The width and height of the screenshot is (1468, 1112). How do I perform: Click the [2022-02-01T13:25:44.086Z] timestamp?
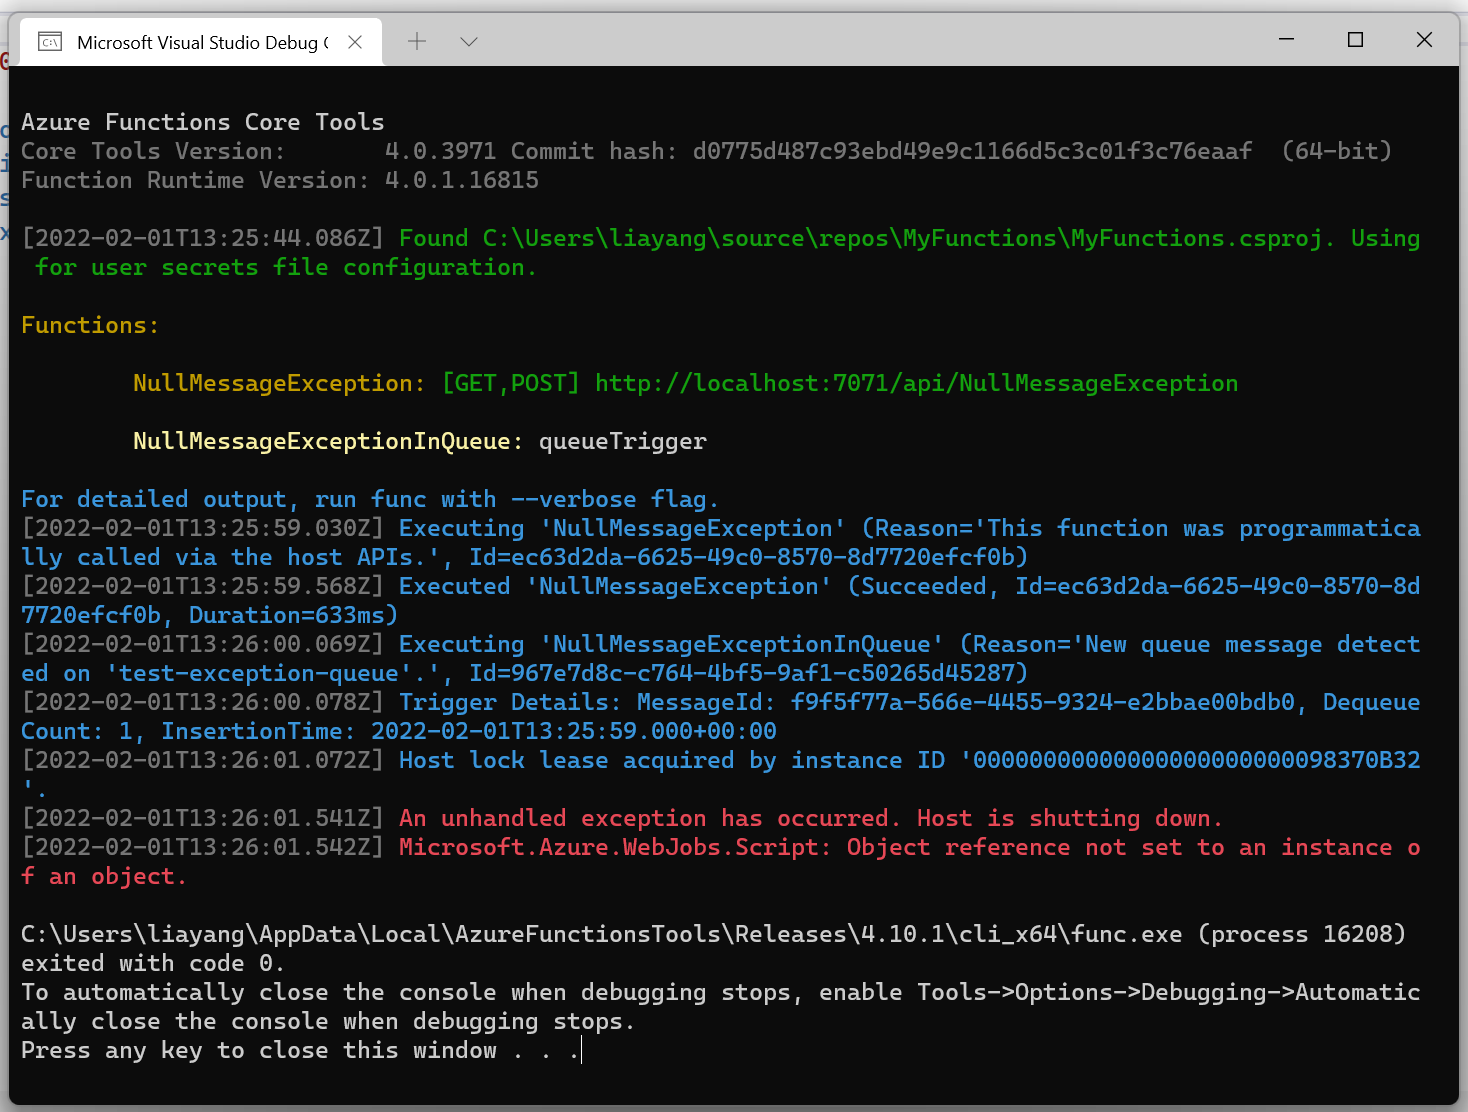tap(203, 238)
